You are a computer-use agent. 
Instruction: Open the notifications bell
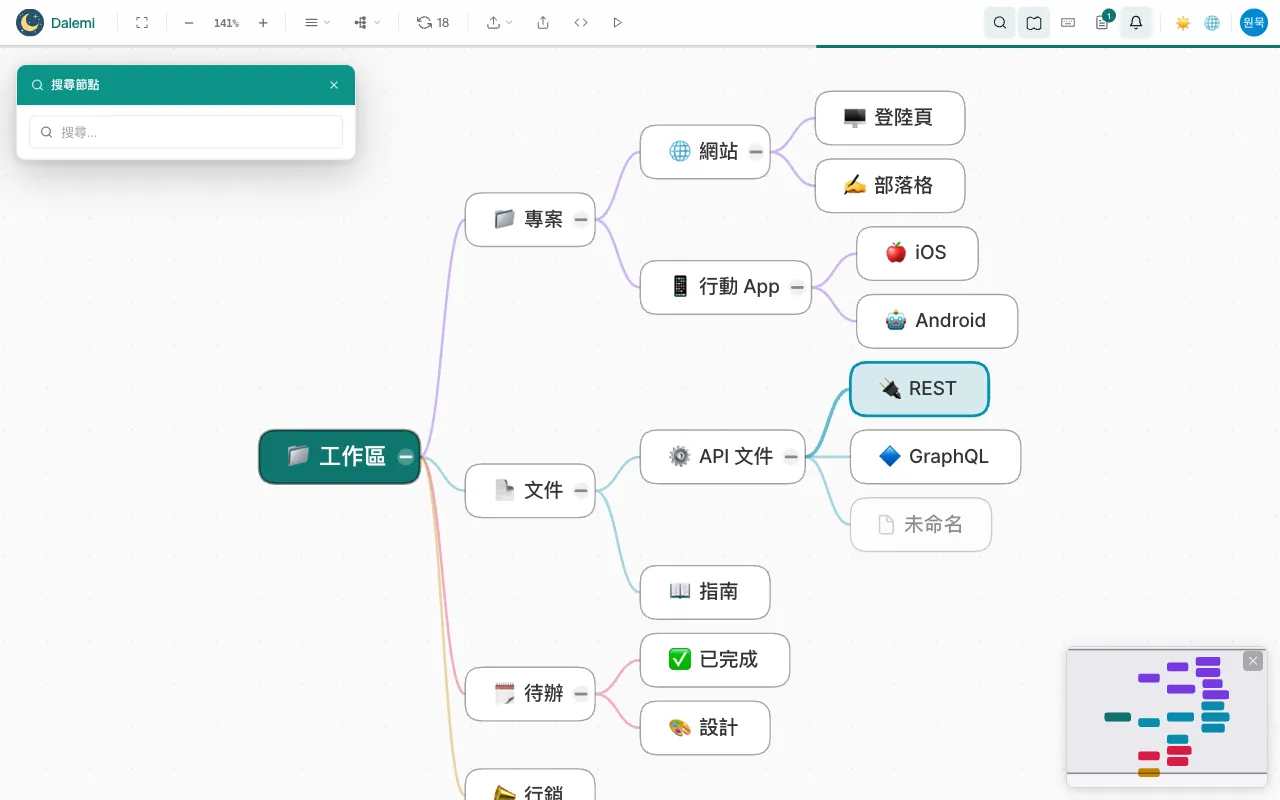coord(1136,22)
